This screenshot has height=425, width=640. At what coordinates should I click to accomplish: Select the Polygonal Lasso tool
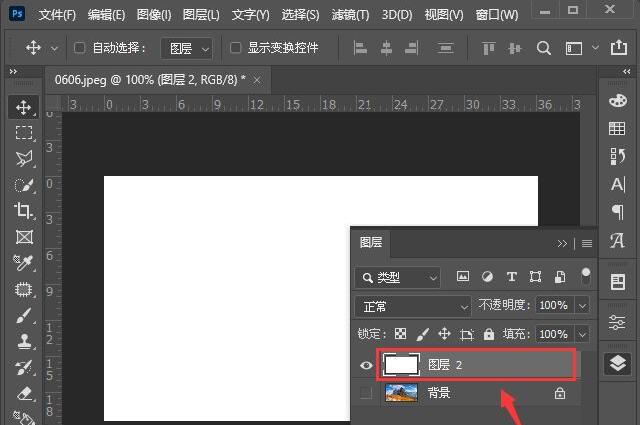pos(24,159)
